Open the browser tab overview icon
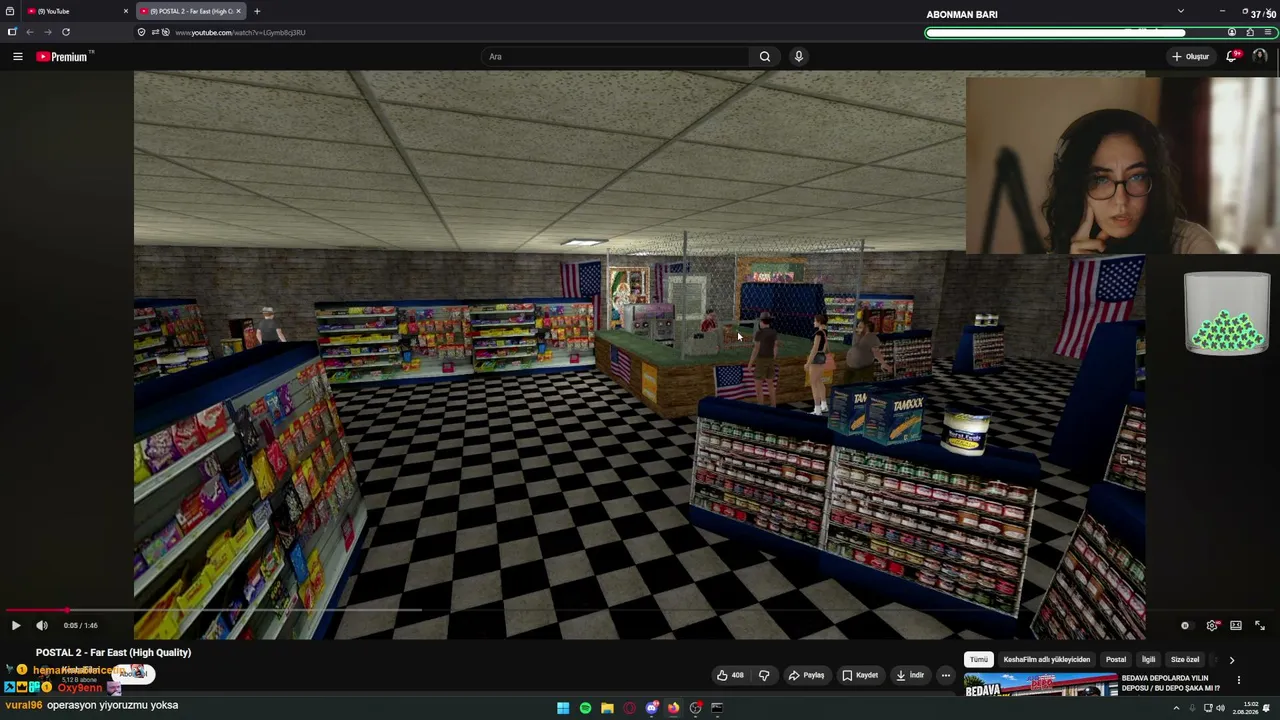Viewport: 1280px width, 720px height. click(10, 11)
